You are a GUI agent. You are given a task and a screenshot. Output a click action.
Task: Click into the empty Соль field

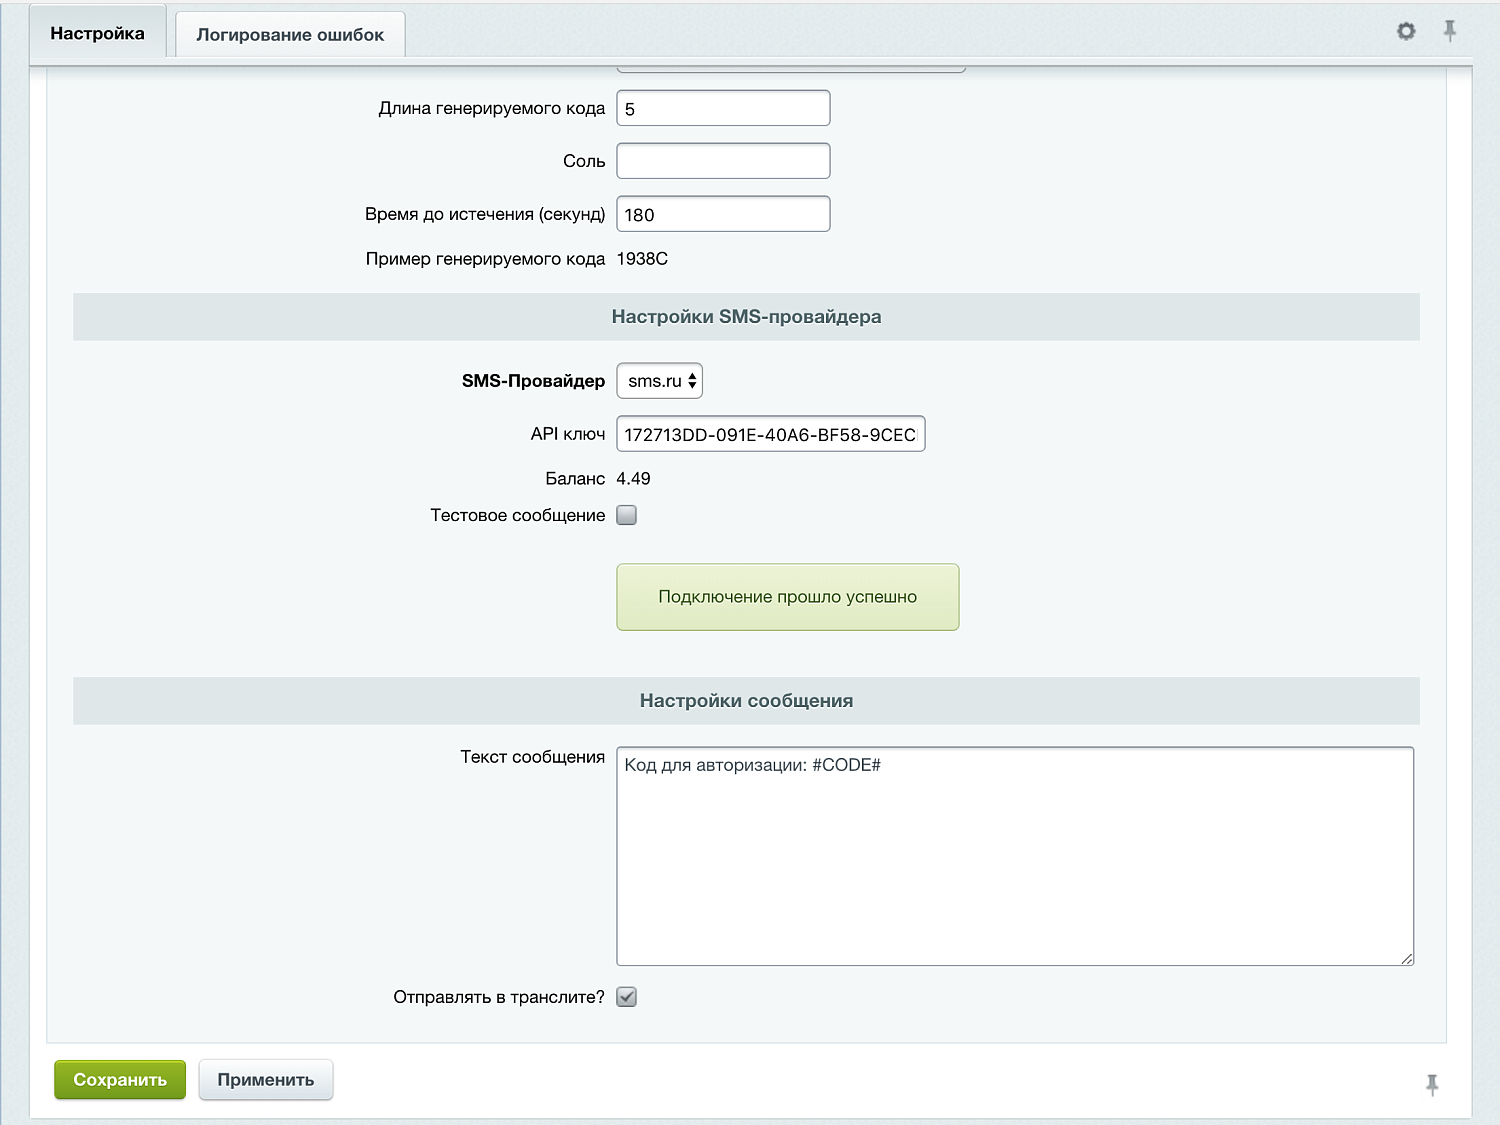(723, 161)
